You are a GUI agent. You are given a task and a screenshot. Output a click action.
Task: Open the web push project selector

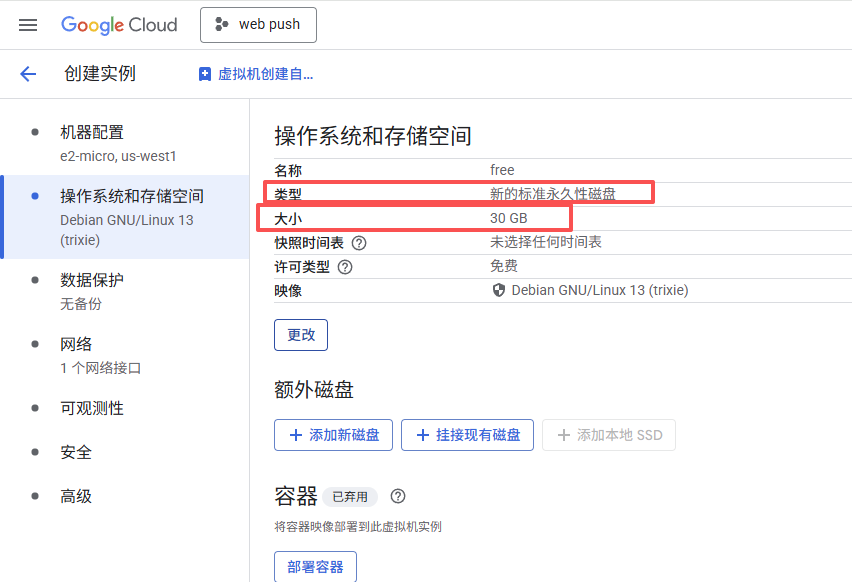coord(258,25)
